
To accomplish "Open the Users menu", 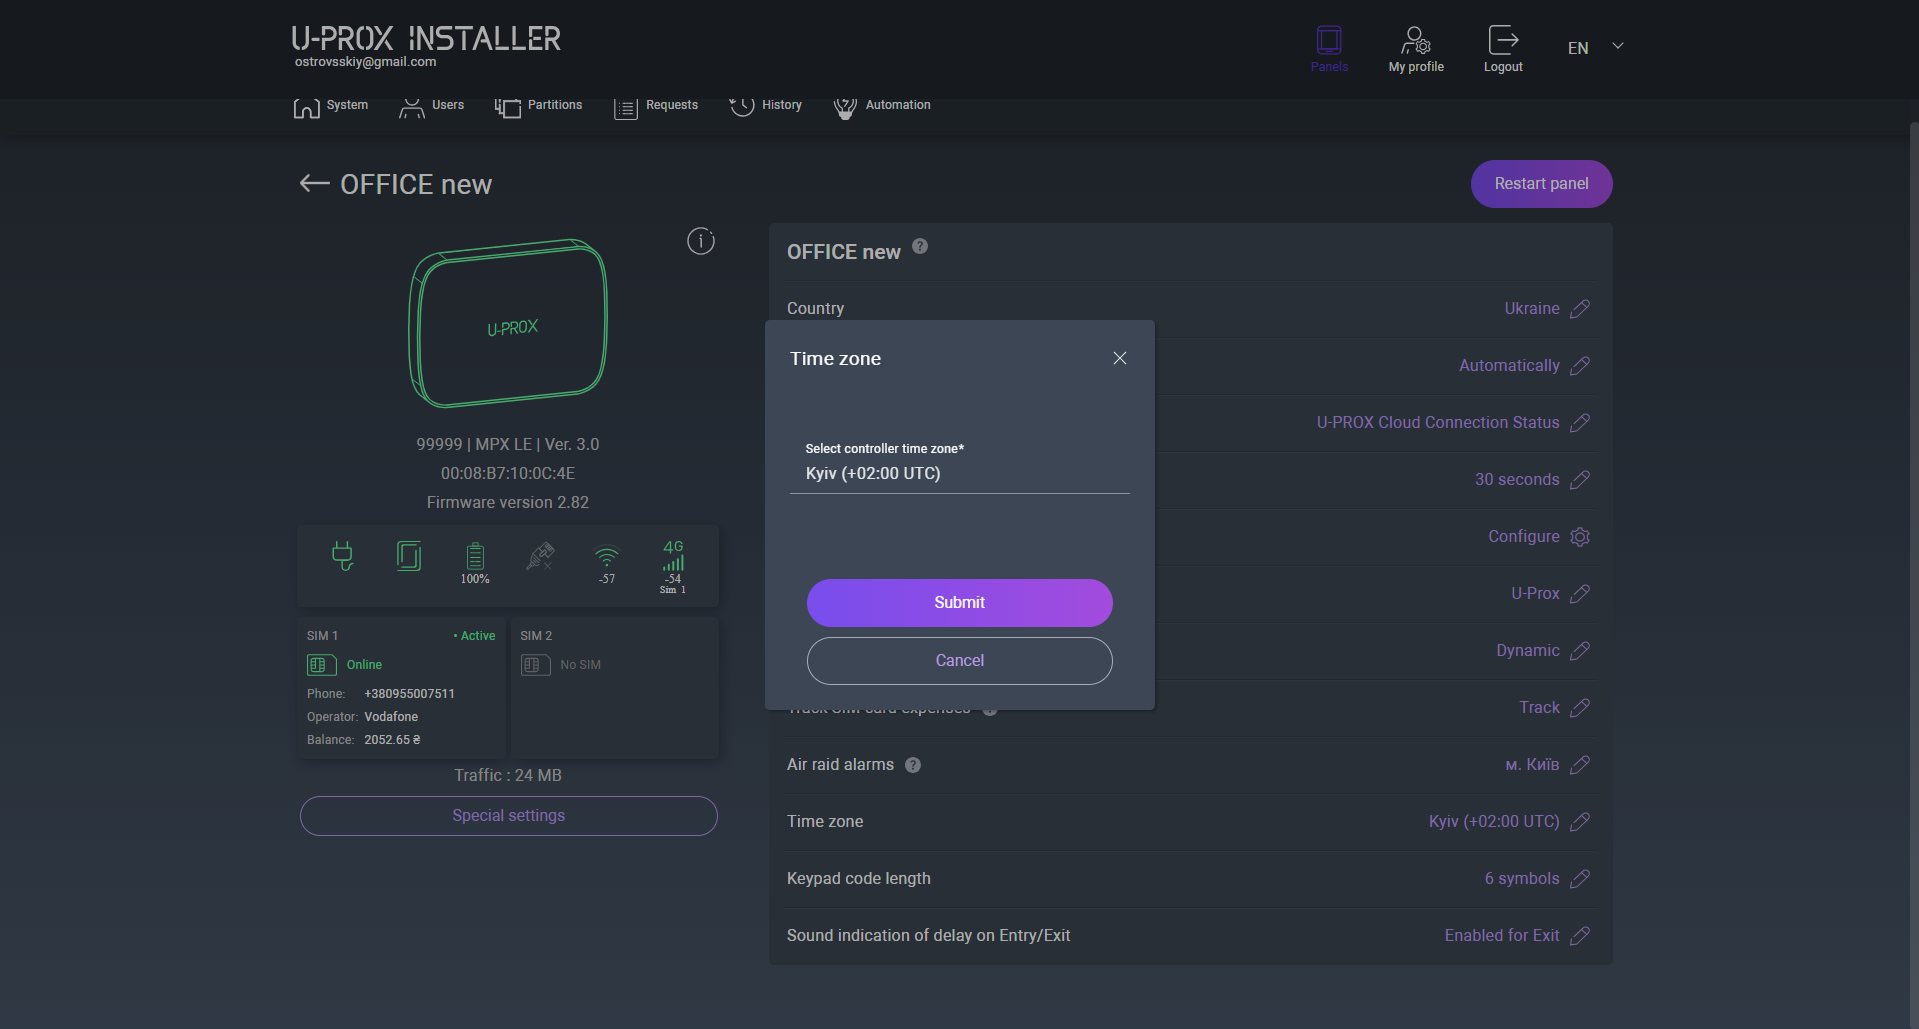I will (432, 106).
